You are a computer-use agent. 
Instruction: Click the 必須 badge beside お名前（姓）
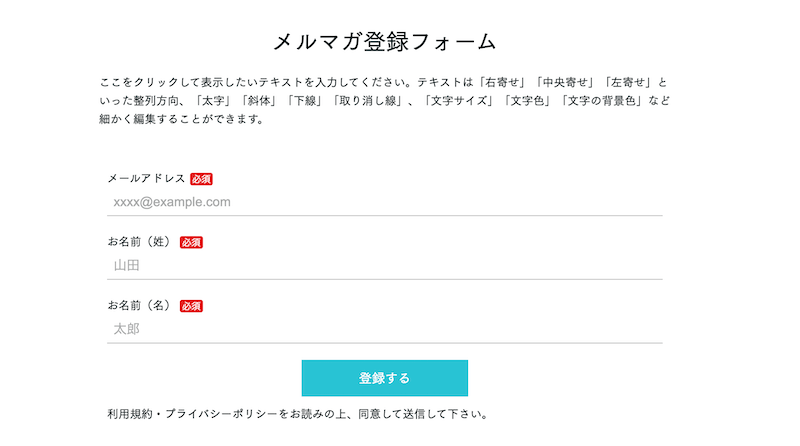[x=191, y=242]
